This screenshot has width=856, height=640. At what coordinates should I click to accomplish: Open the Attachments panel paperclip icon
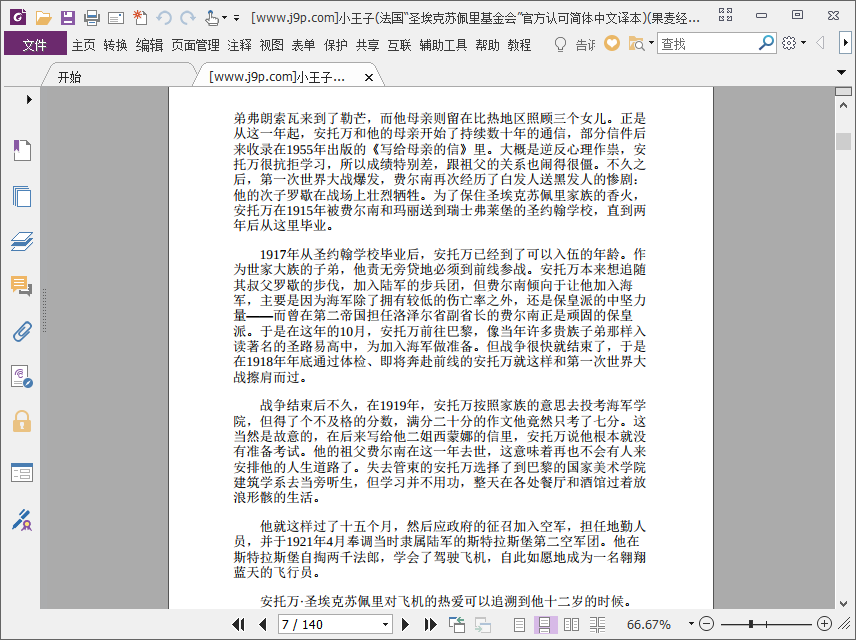22,331
